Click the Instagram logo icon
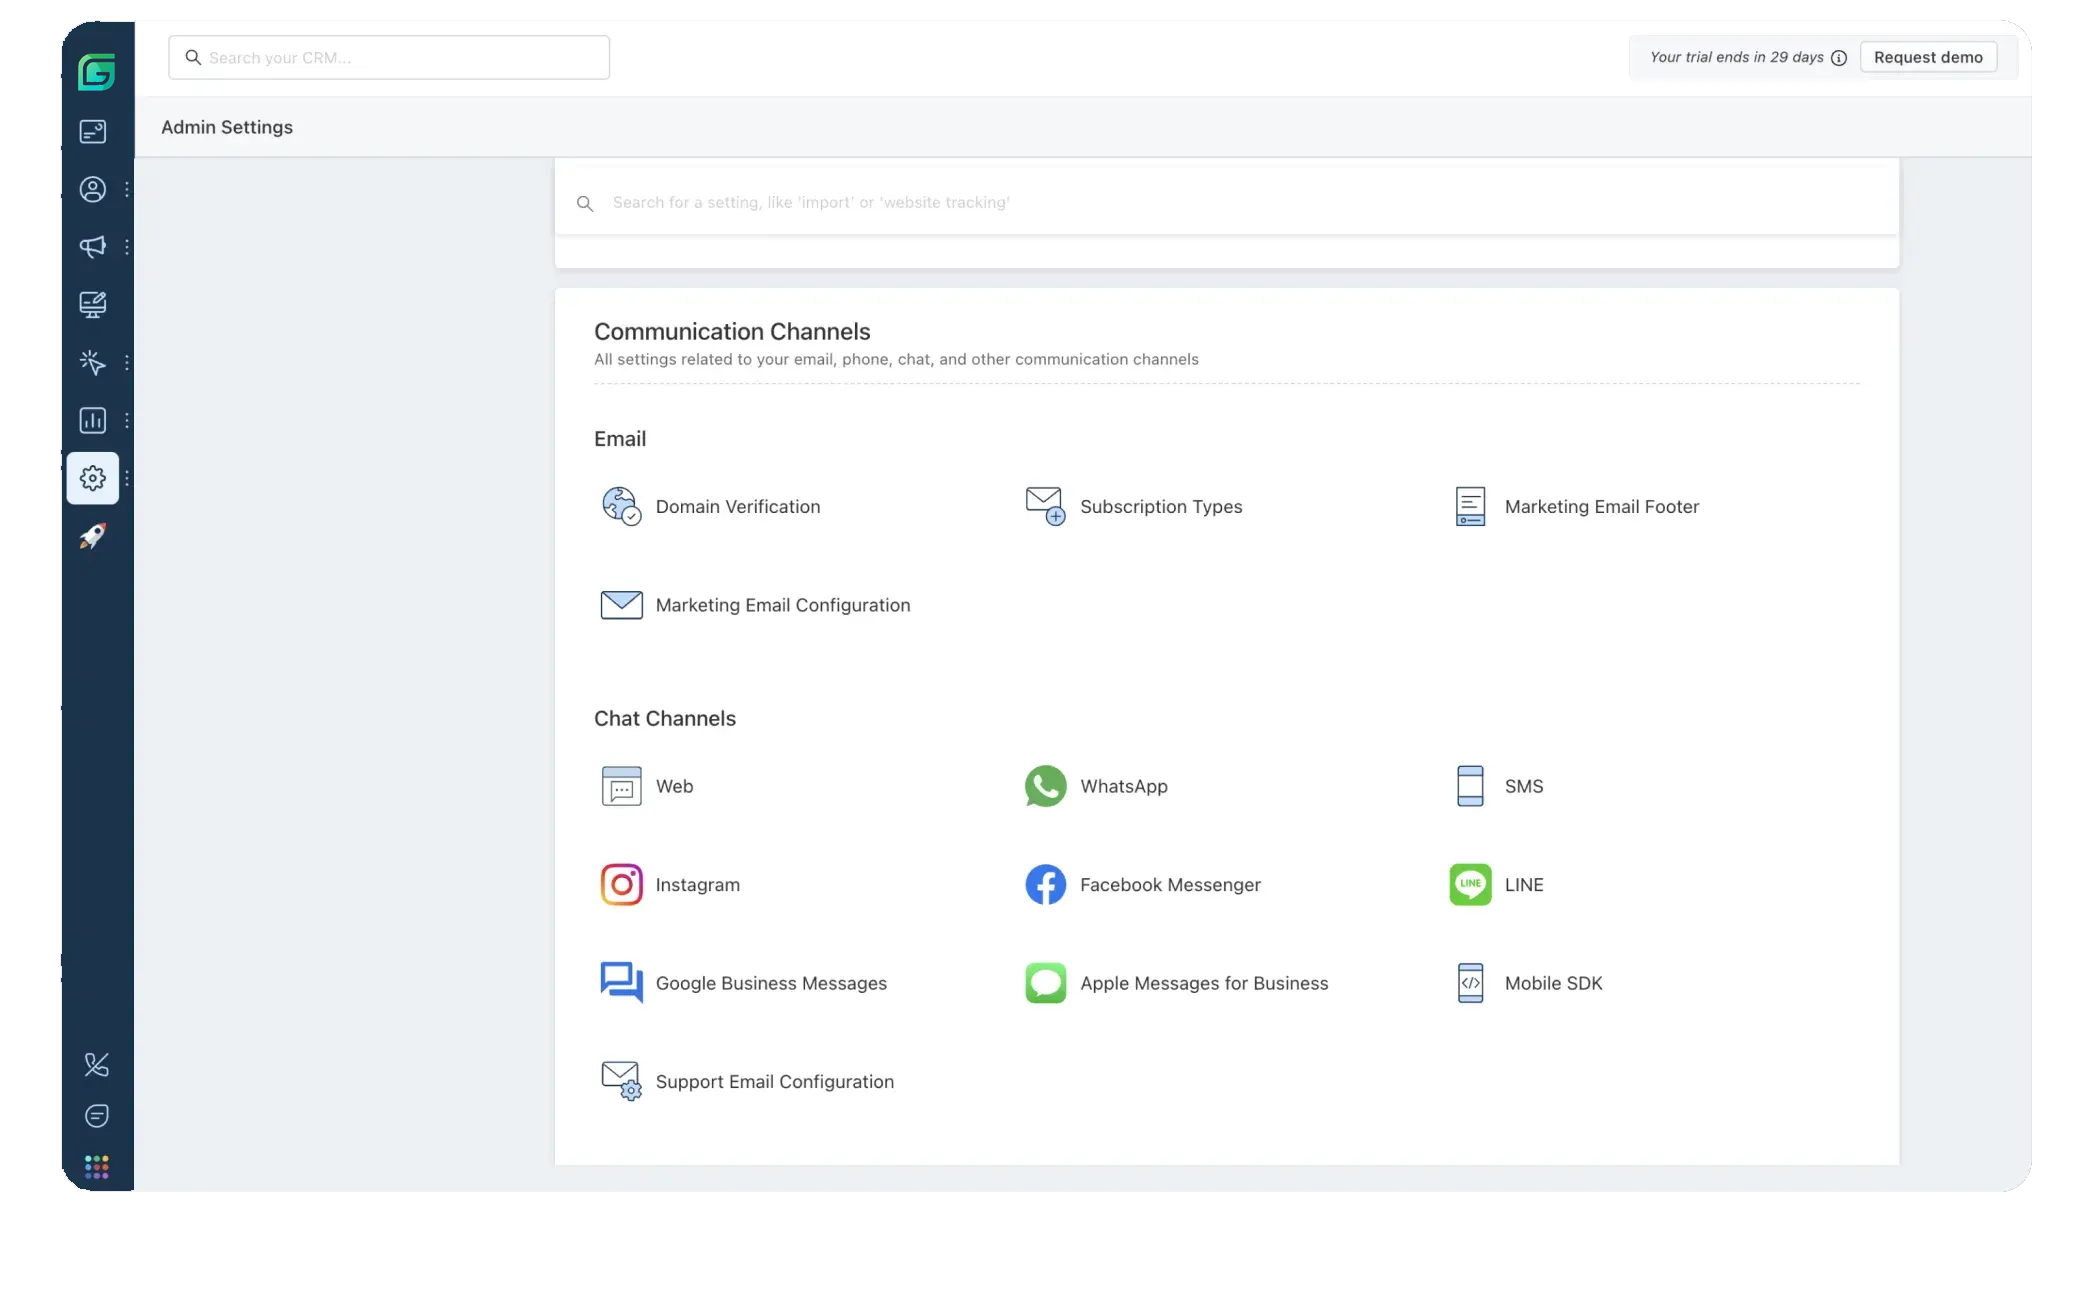2092x1293 pixels. click(x=621, y=885)
